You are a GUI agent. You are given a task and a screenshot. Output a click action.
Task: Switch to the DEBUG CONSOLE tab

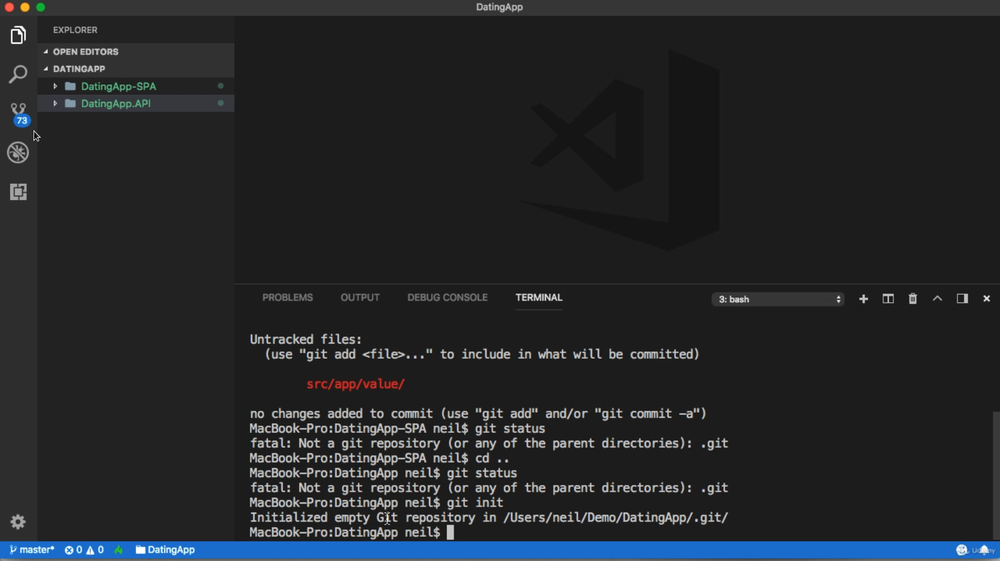pyautogui.click(x=447, y=298)
